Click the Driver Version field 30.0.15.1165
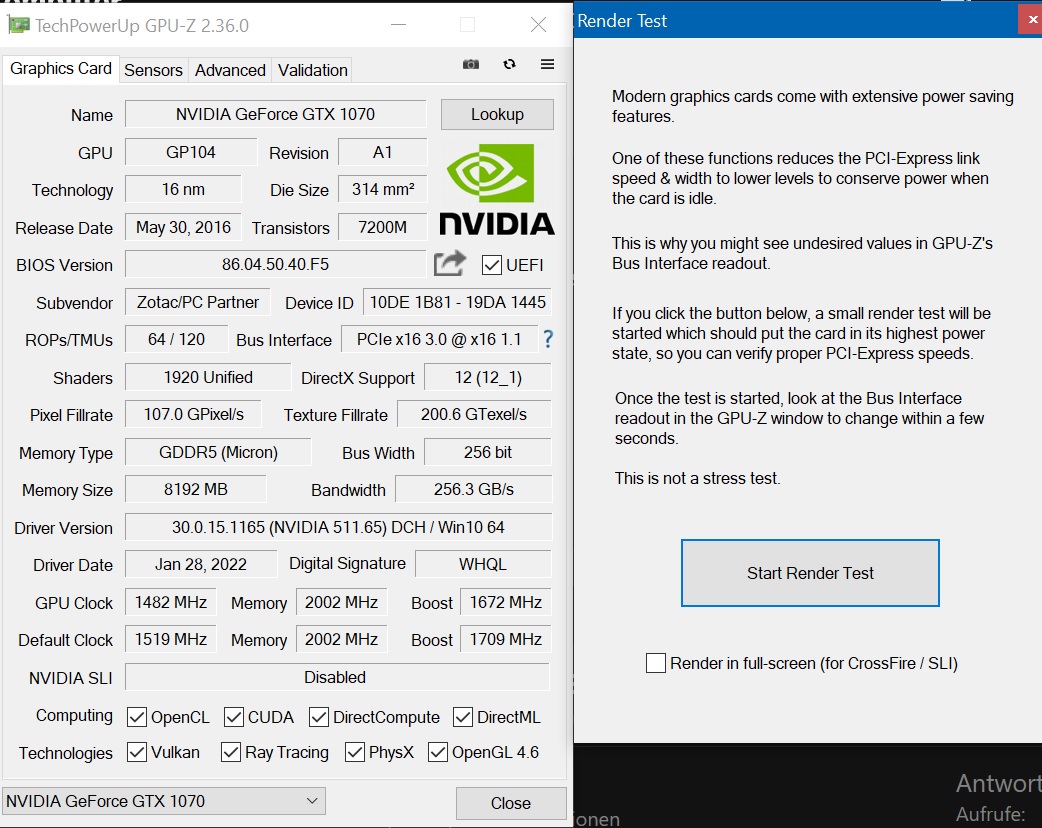This screenshot has width=1042, height=828. tap(338, 527)
